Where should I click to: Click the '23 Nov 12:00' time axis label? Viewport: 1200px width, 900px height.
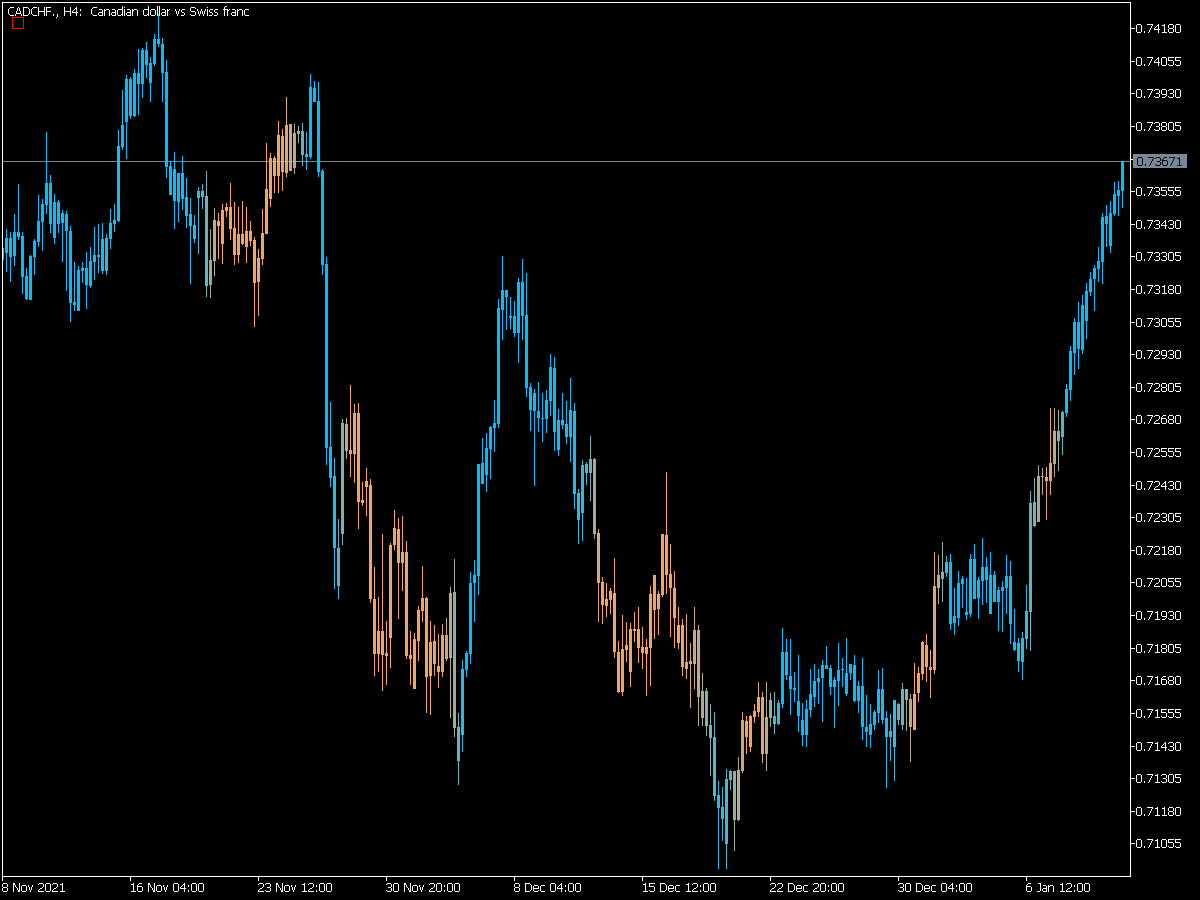click(x=295, y=888)
